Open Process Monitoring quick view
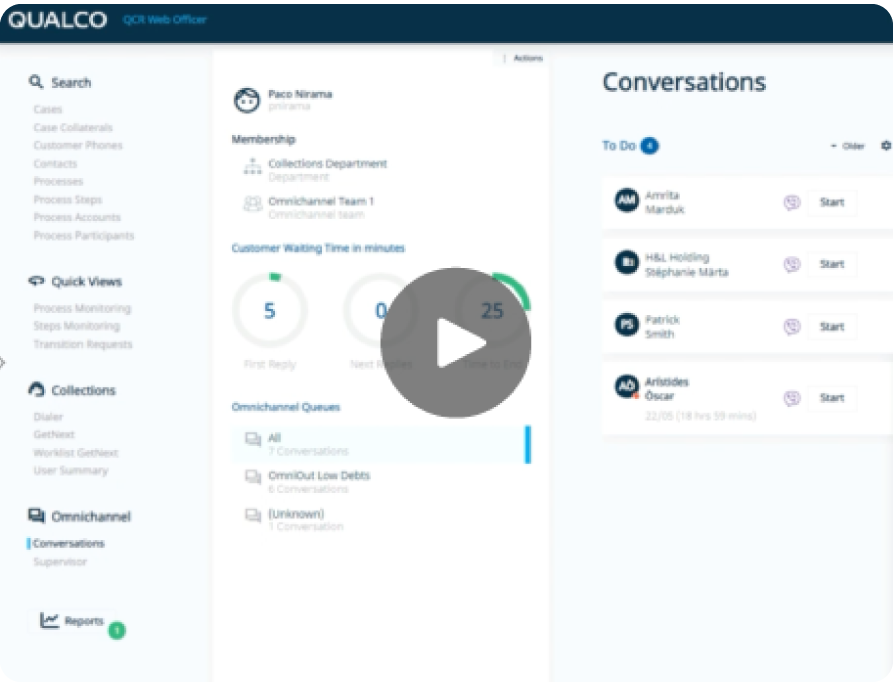Viewport: 893px width, 686px height. point(82,308)
